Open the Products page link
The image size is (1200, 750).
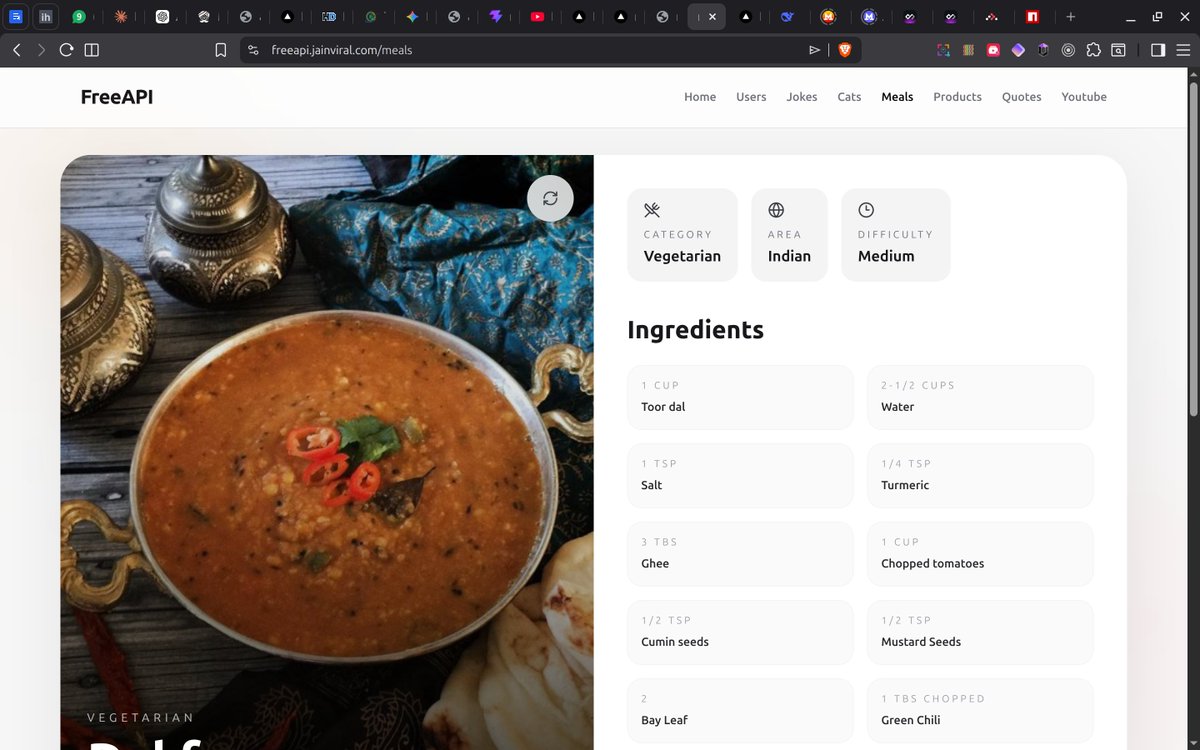pyautogui.click(x=957, y=97)
